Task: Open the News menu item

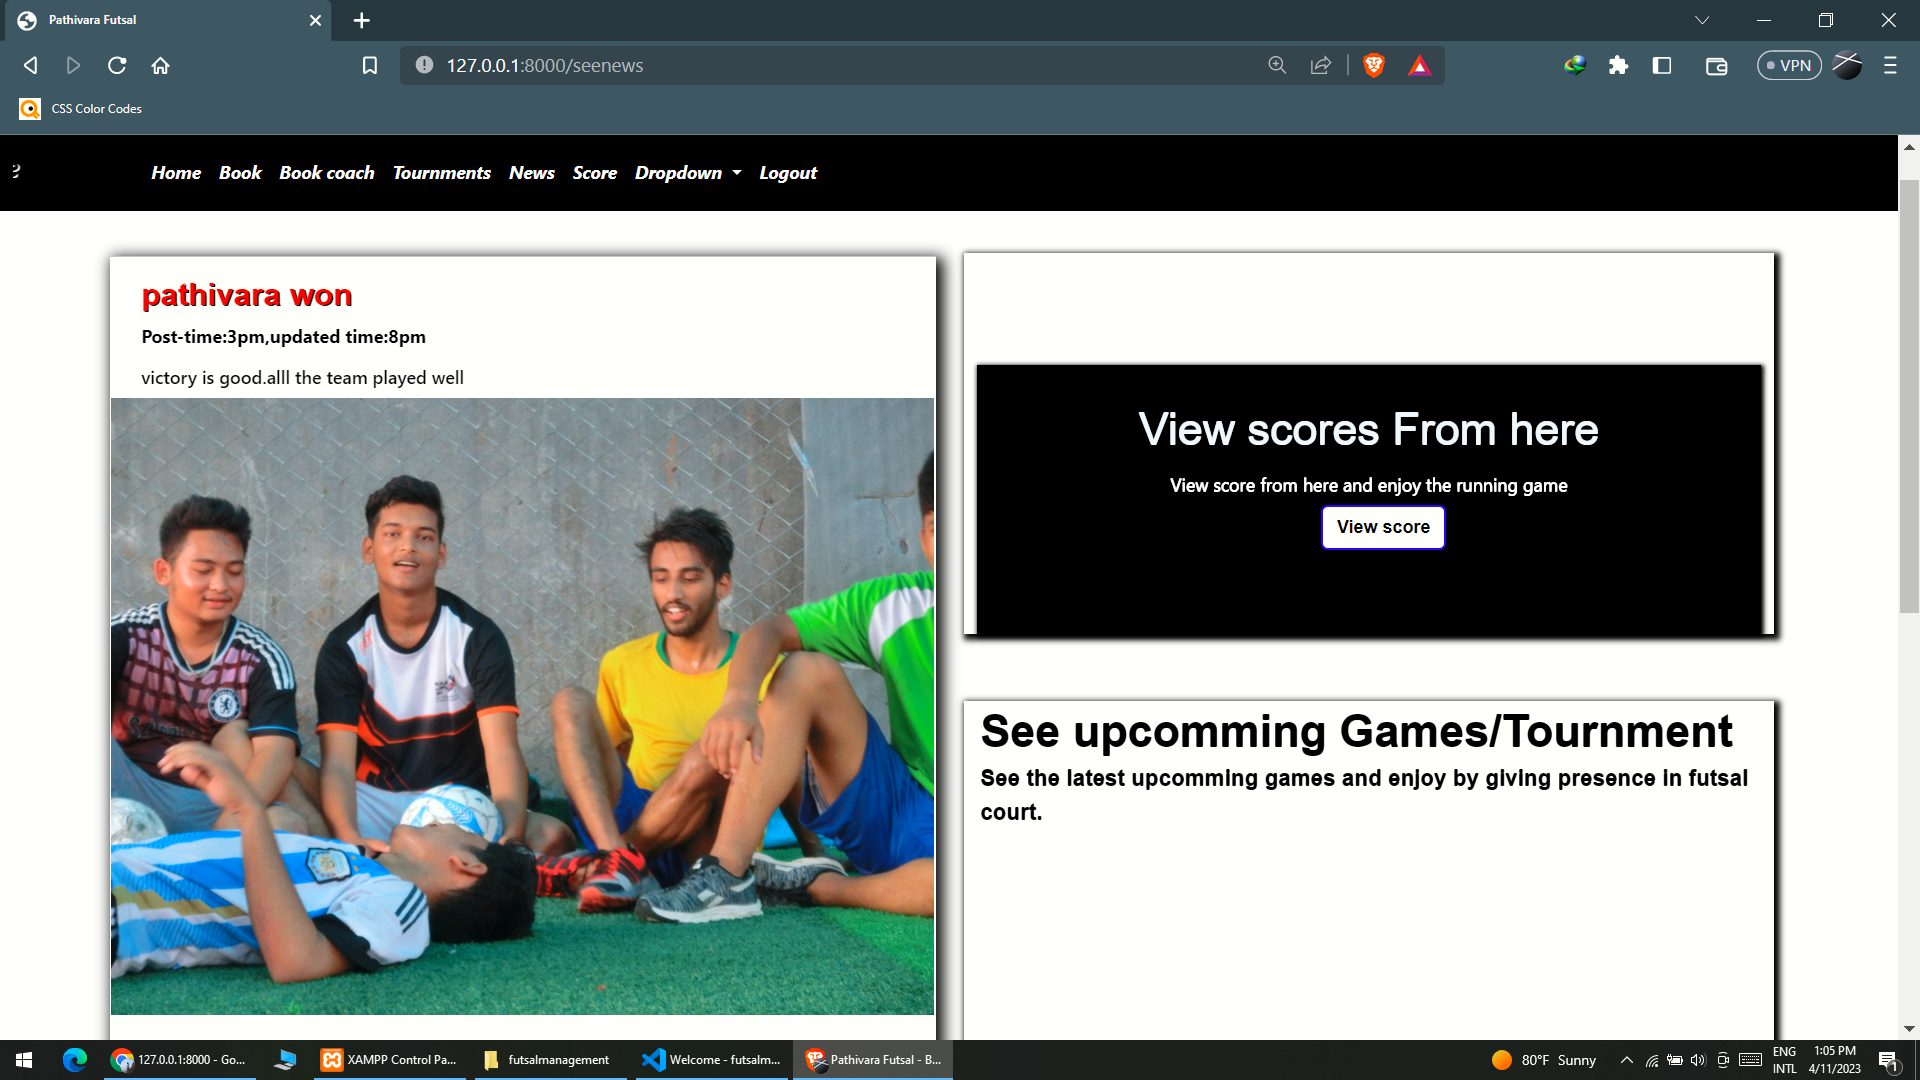Action: [x=531, y=172]
